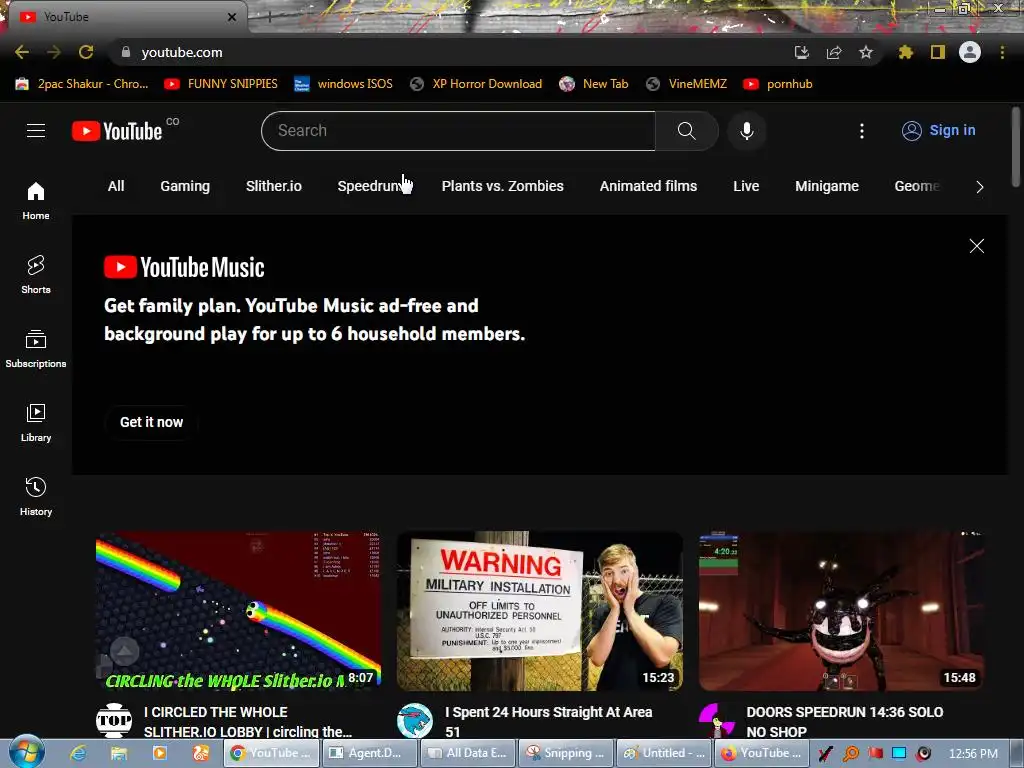Open a new tab with plus button
The height and width of the screenshot is (768, 1024).
[x=269, y=18]
